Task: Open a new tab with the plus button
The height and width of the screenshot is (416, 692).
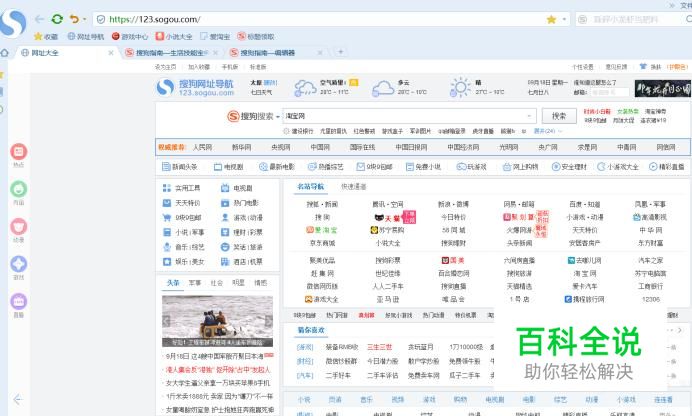Action: (340, 52)
